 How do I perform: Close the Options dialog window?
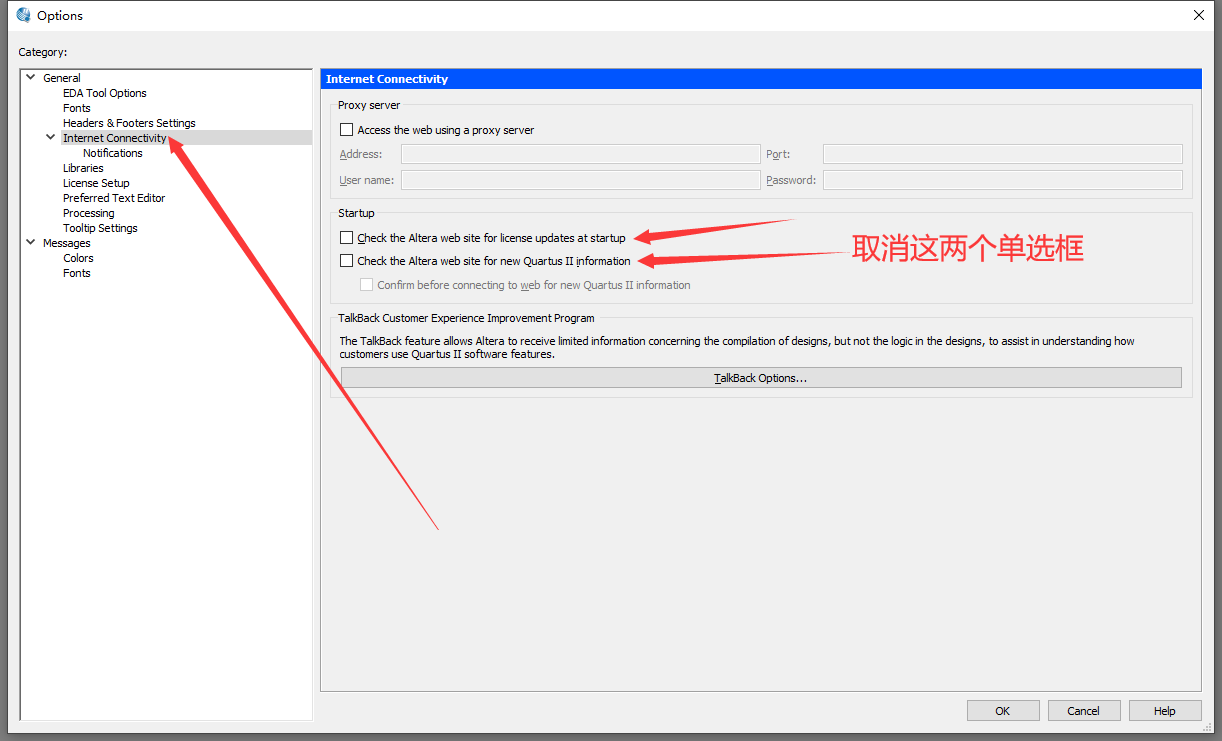click(x=1199, y=15)
